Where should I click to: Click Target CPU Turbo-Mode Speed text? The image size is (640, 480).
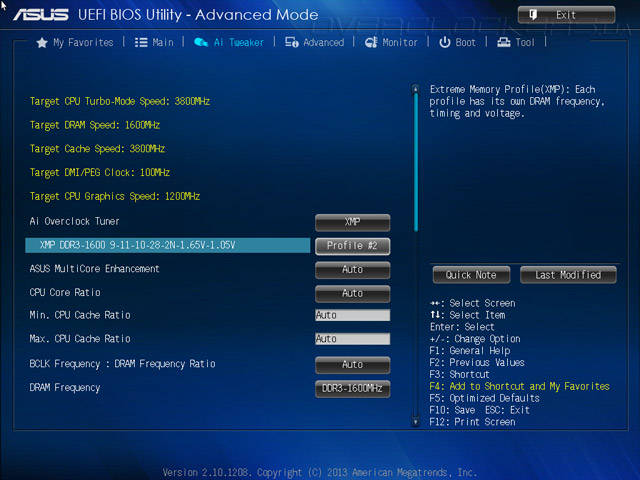(x=120, y=102)
